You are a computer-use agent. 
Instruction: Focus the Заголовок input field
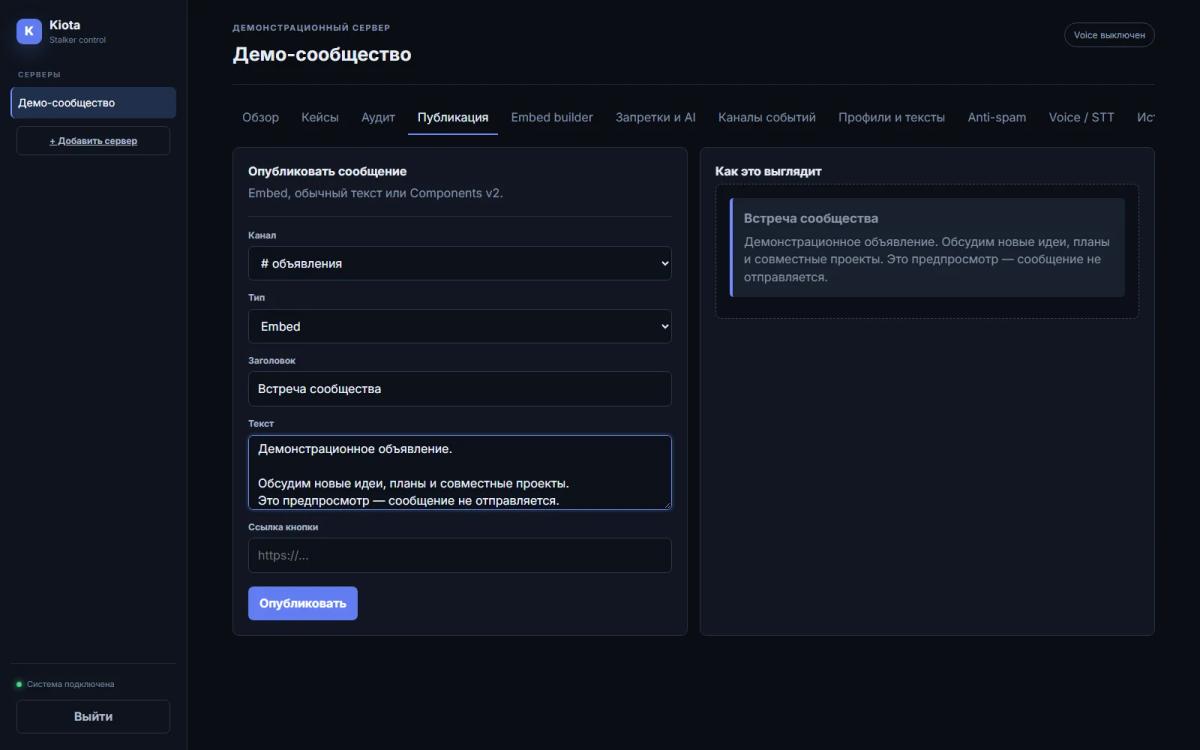(x=460, y=389)
